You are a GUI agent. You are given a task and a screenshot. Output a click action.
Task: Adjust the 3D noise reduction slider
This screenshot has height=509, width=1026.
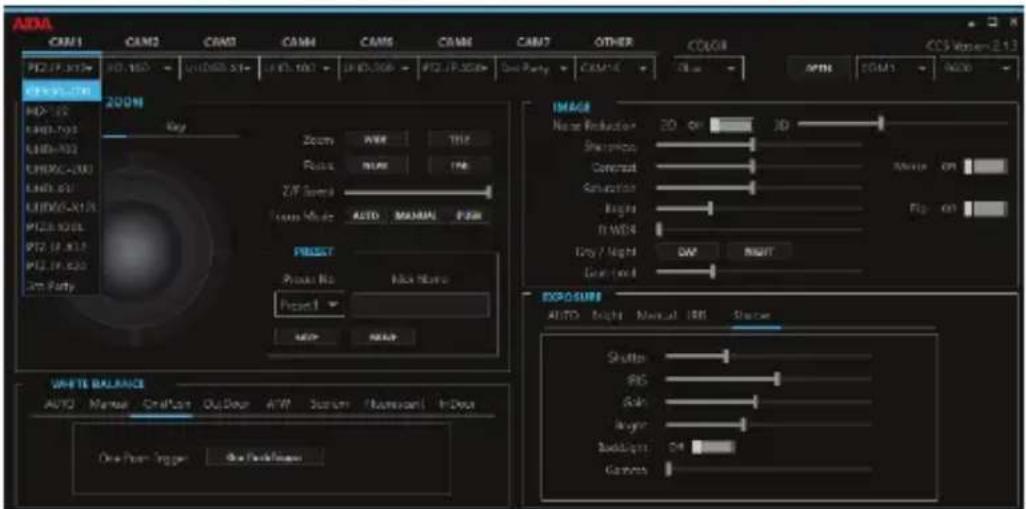coord(902,123)
